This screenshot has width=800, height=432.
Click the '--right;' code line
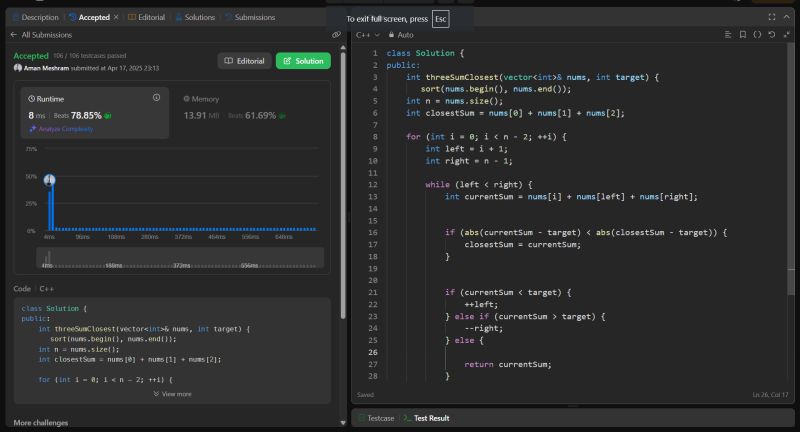[x=484, y=328]
